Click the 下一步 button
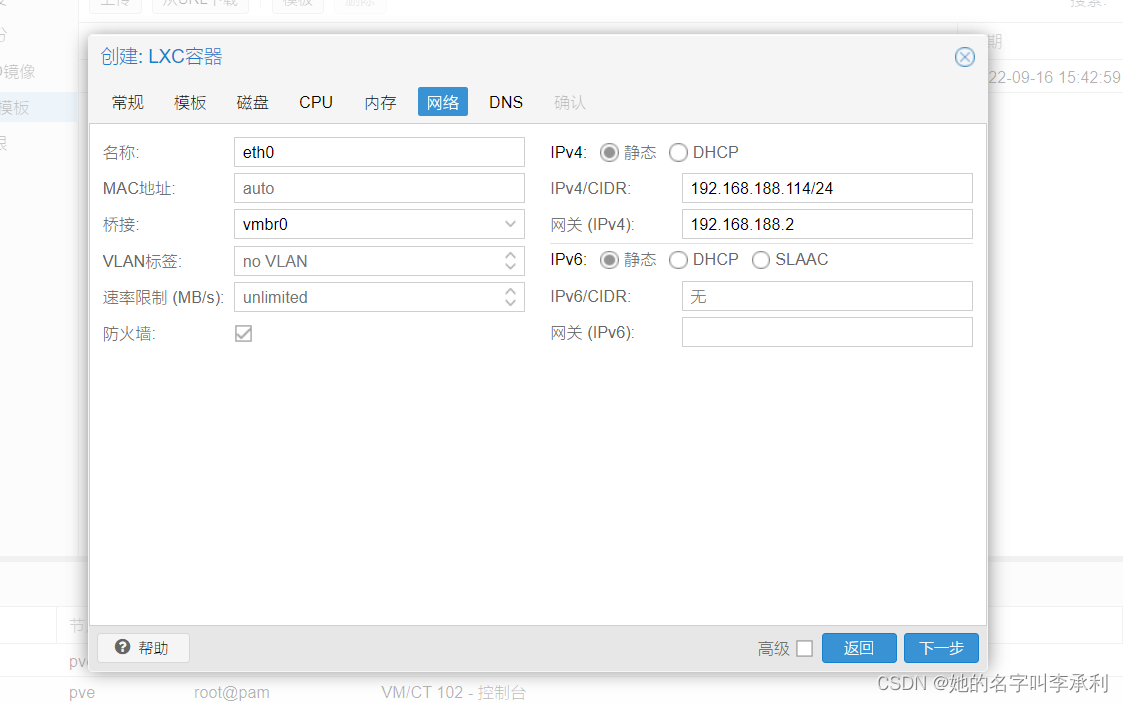The image size is (1123, 703). 940,648
